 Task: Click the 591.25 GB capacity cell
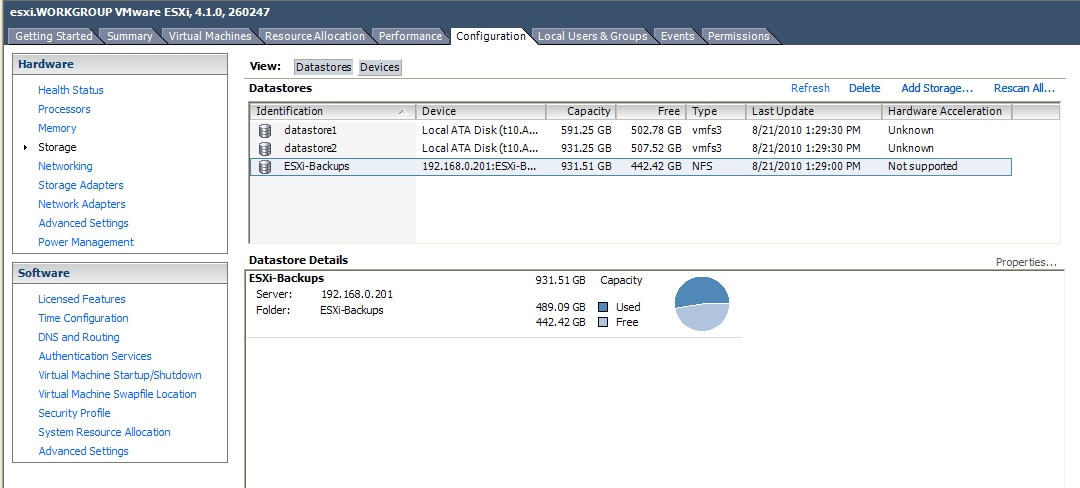click(x=585, y=130)
